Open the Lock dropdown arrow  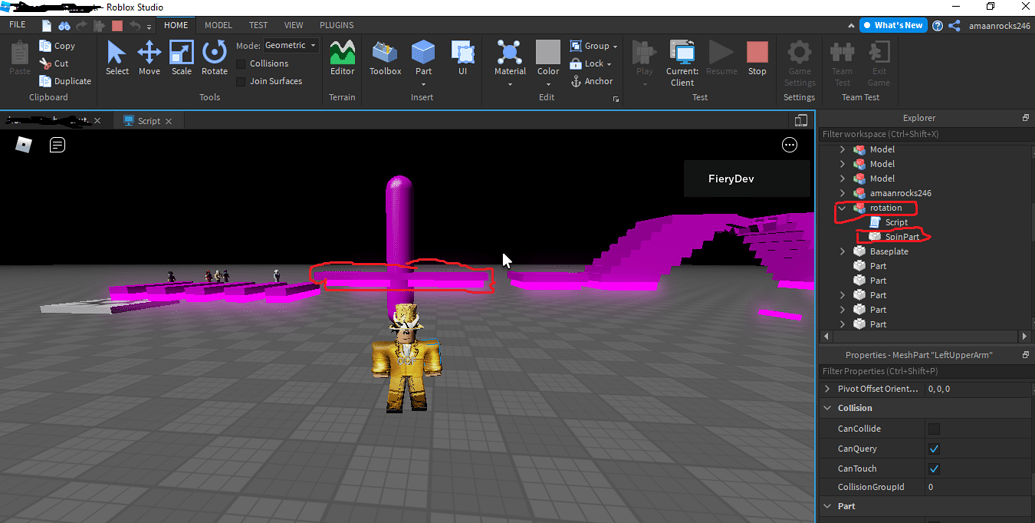pyautogui.click(x=609, y=64)
